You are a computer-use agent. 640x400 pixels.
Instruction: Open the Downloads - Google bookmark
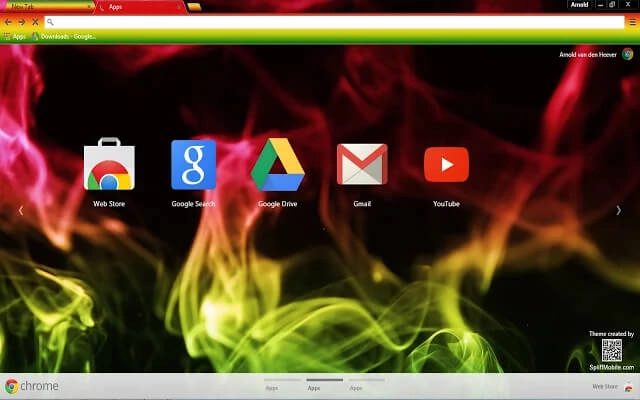pyautogui.click(x=64, y=37)
